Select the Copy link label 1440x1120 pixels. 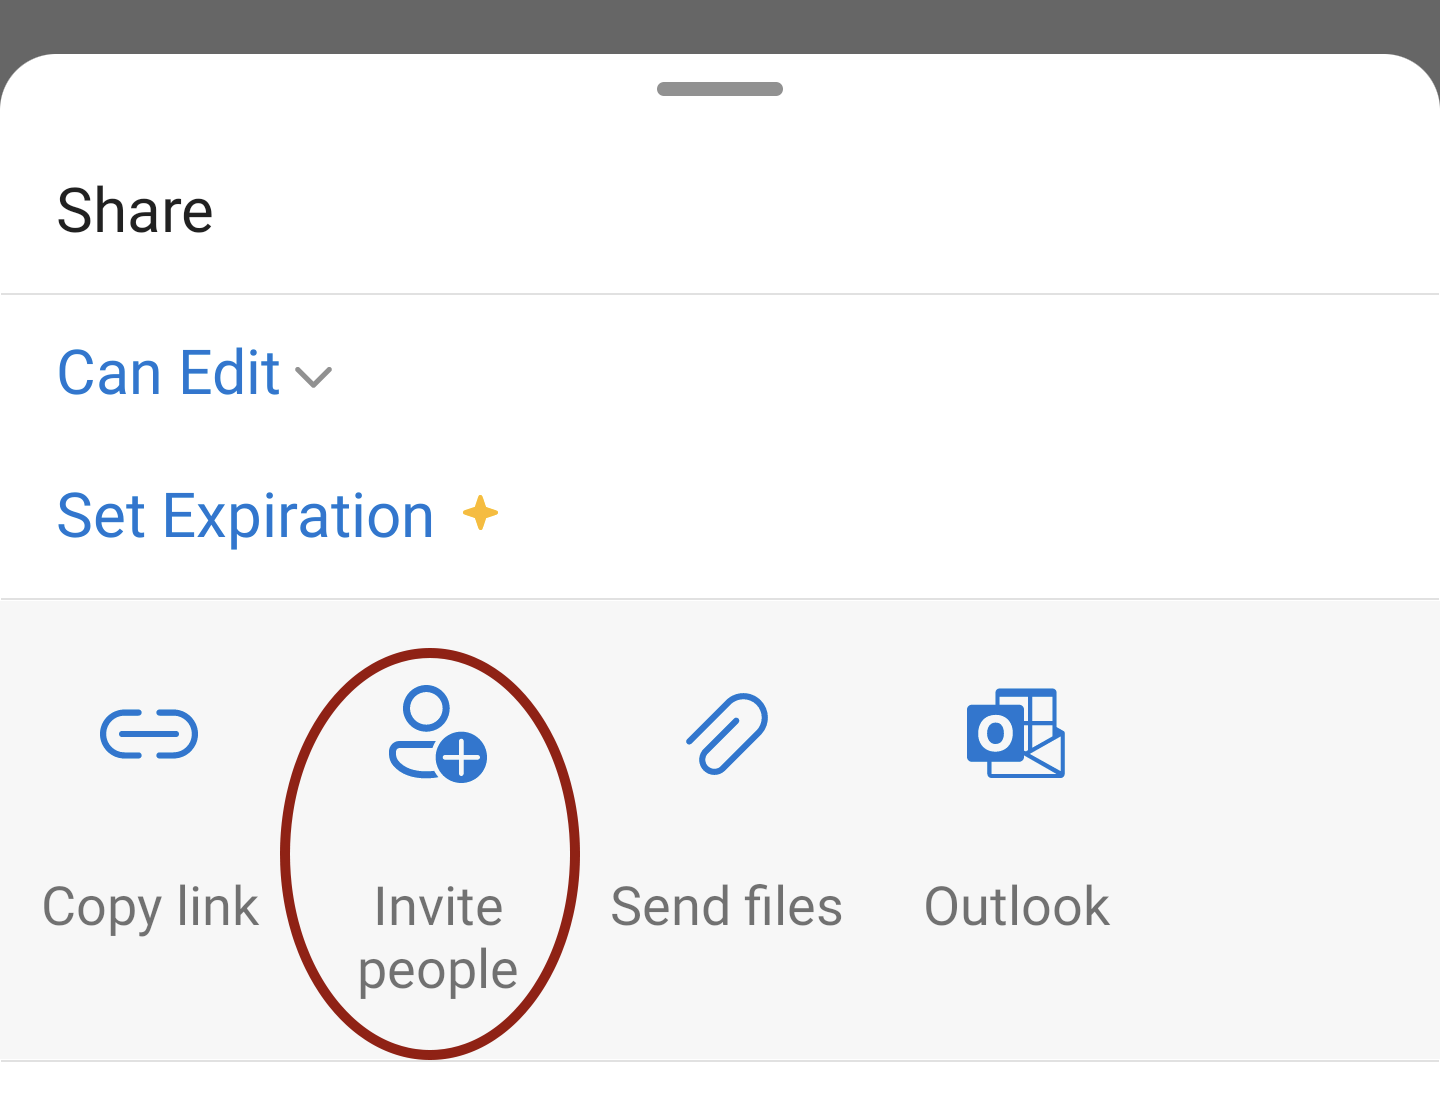click(x=150, y=907)
